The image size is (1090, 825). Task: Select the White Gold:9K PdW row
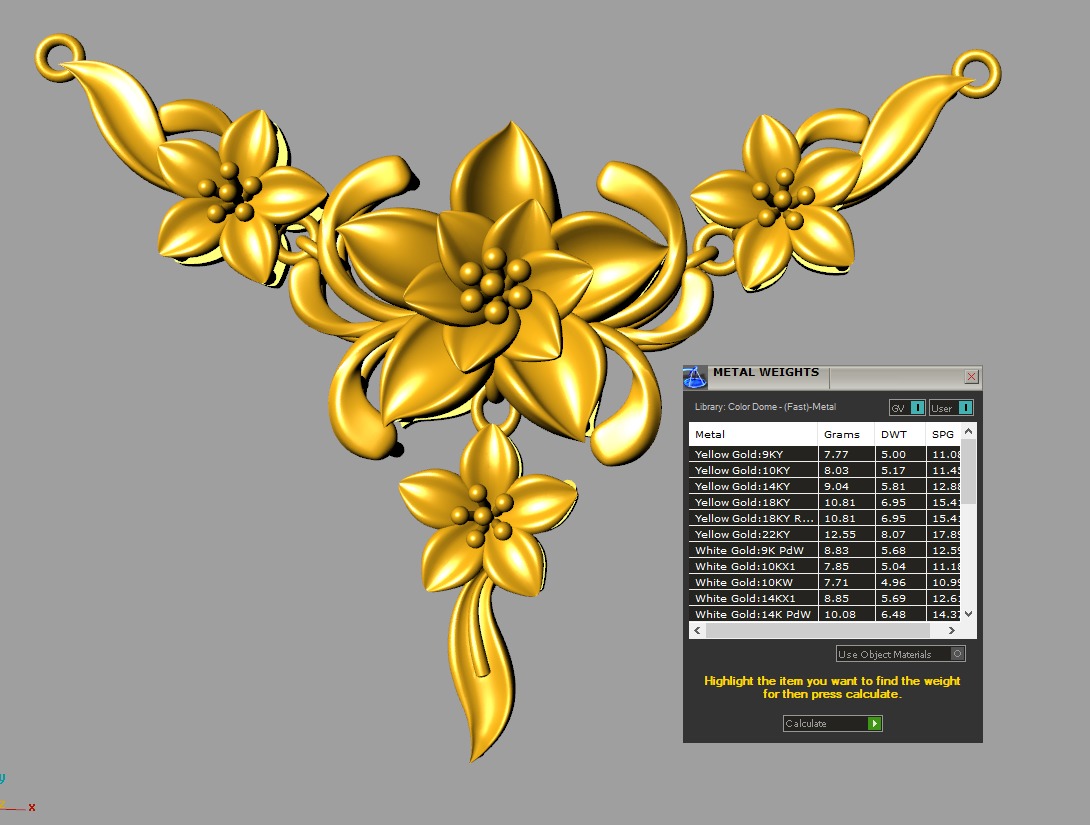tap(824, 550)
